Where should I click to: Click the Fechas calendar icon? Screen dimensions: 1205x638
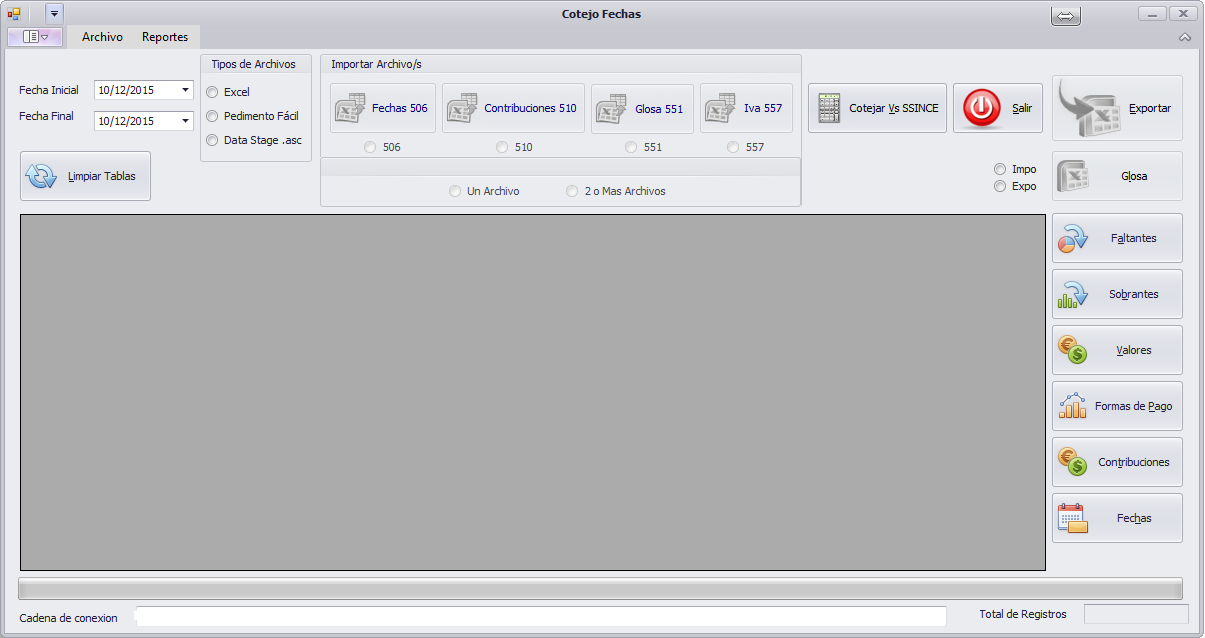coord(1072,518)
